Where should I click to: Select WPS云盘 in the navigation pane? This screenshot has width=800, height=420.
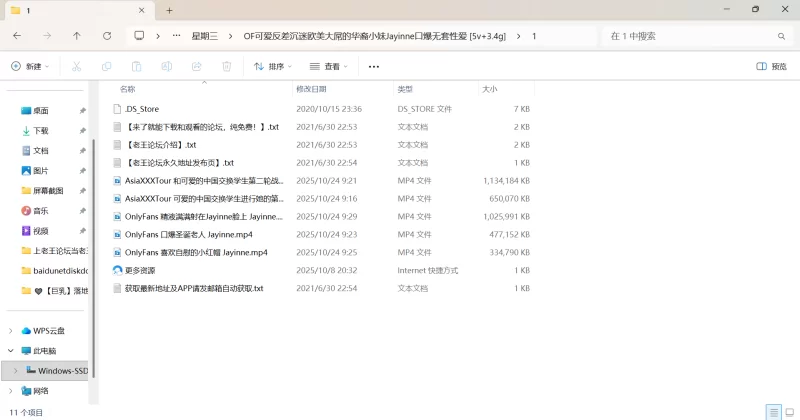click(x=49, y=331)
